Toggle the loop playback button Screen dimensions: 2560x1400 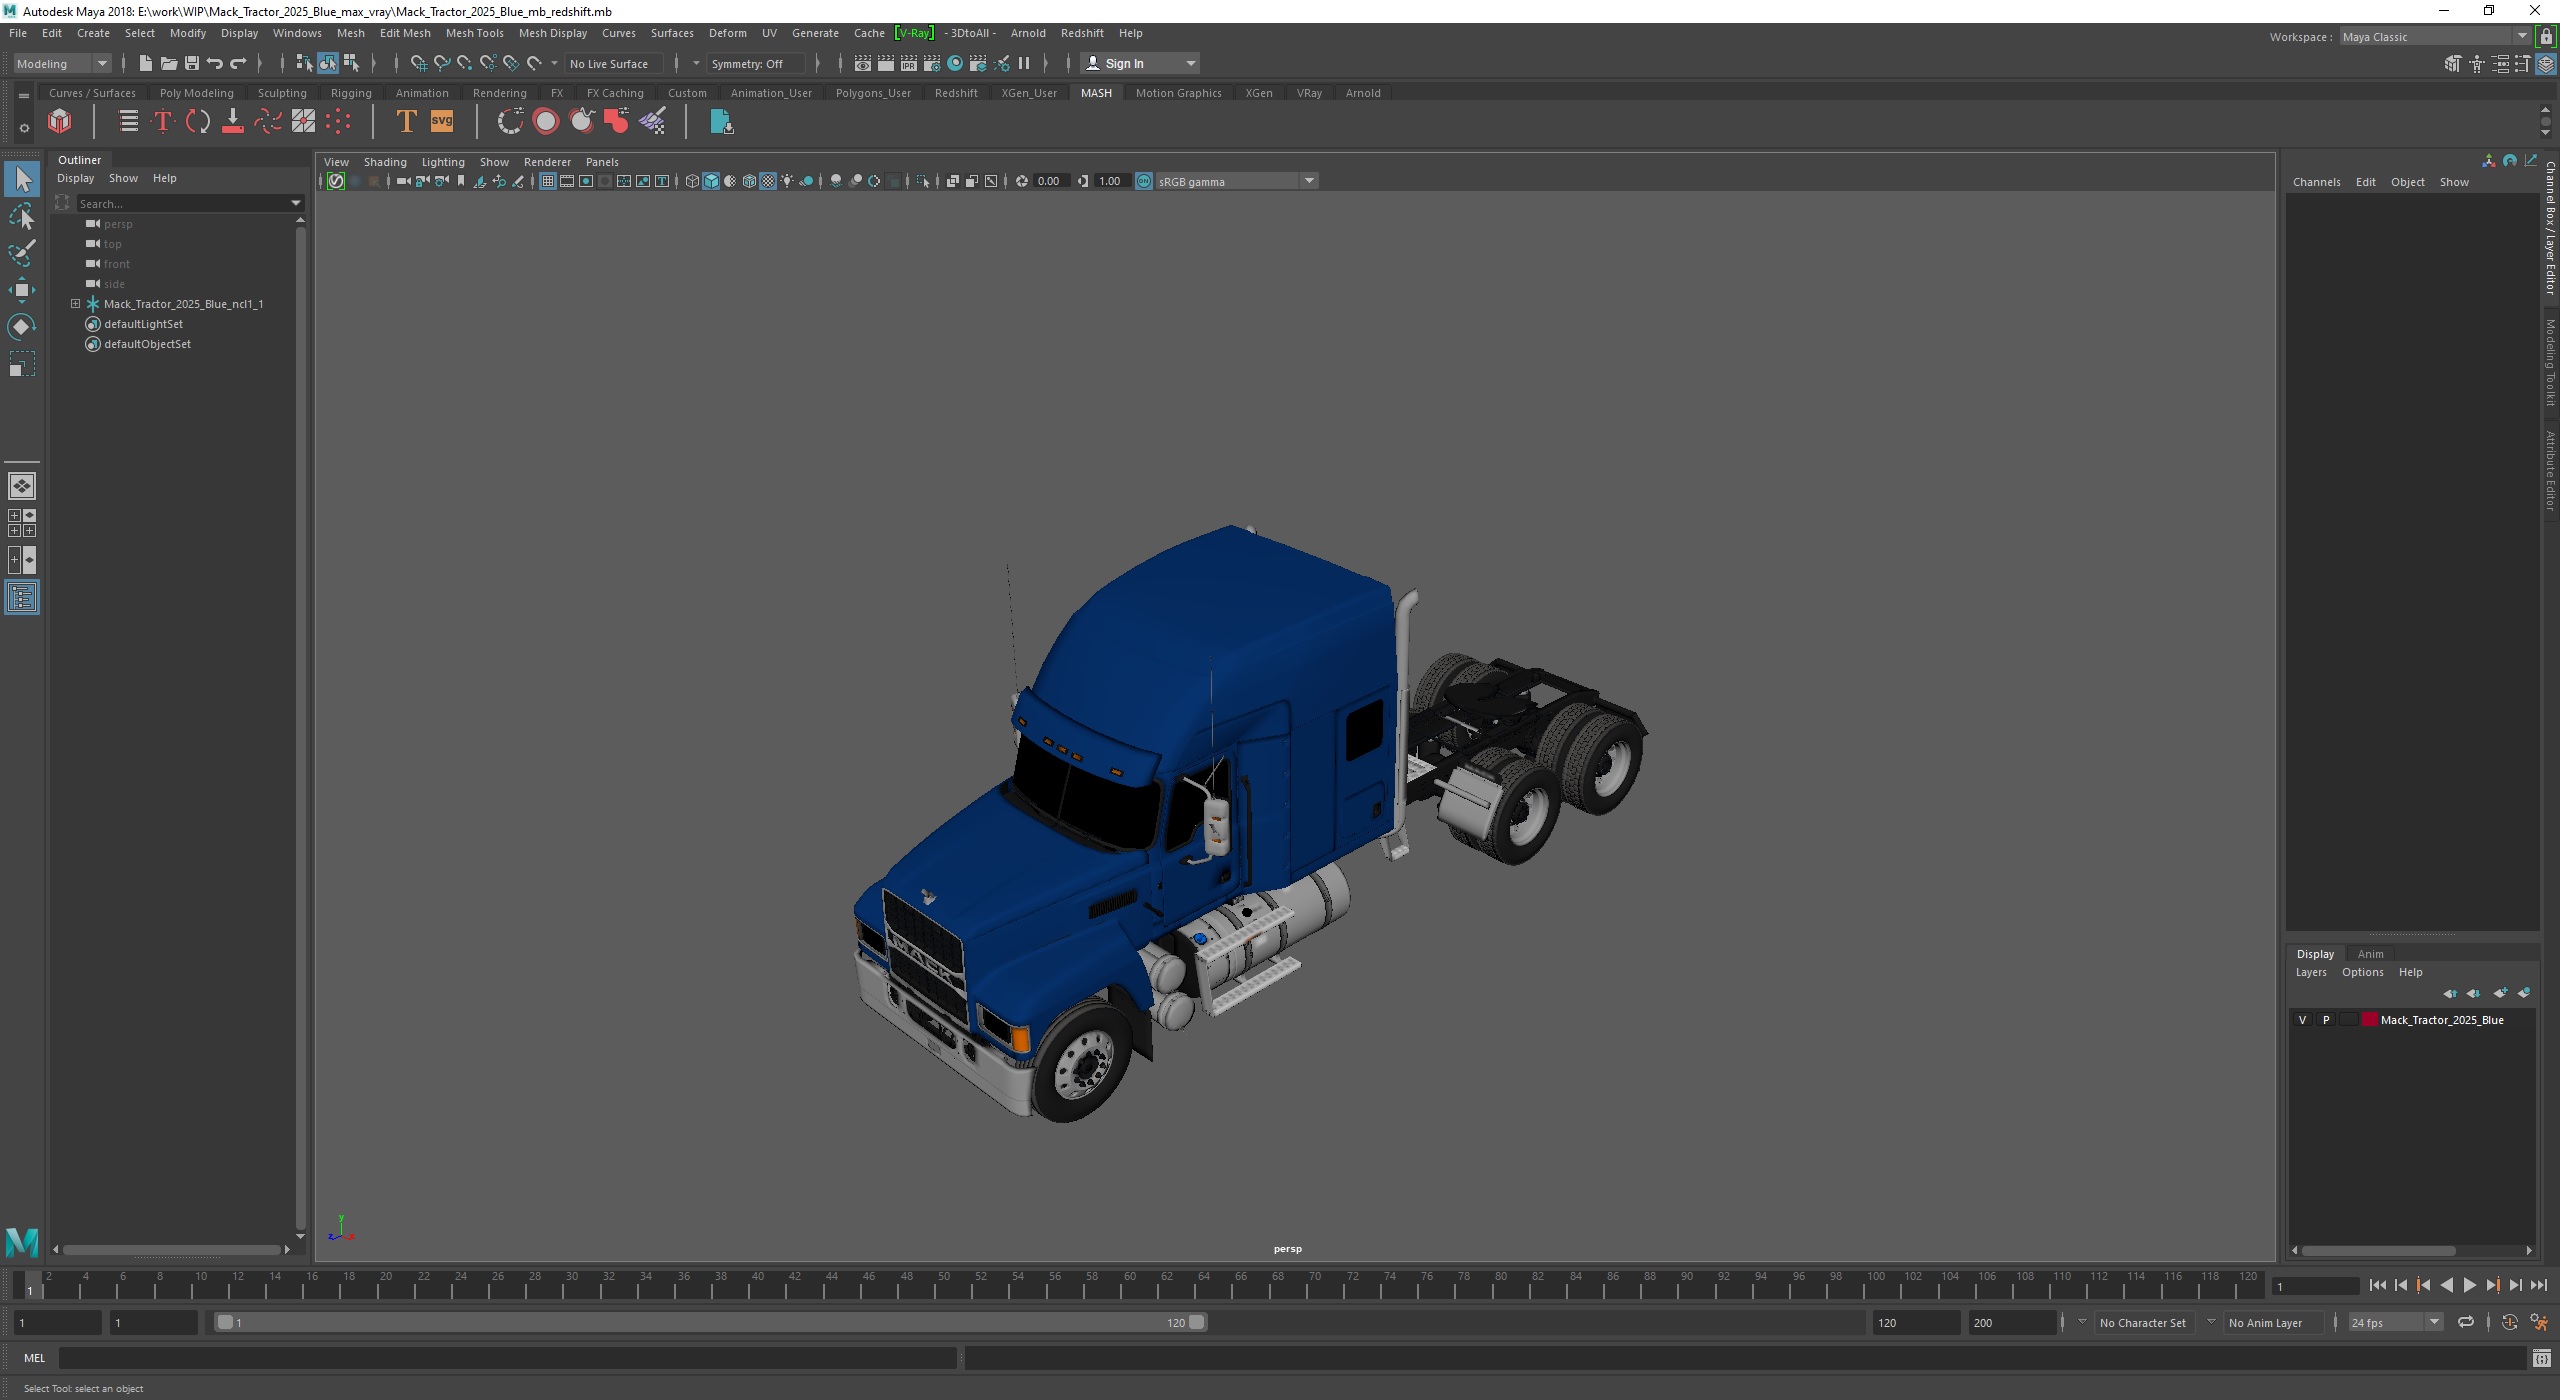(x=2466, y=1322)
